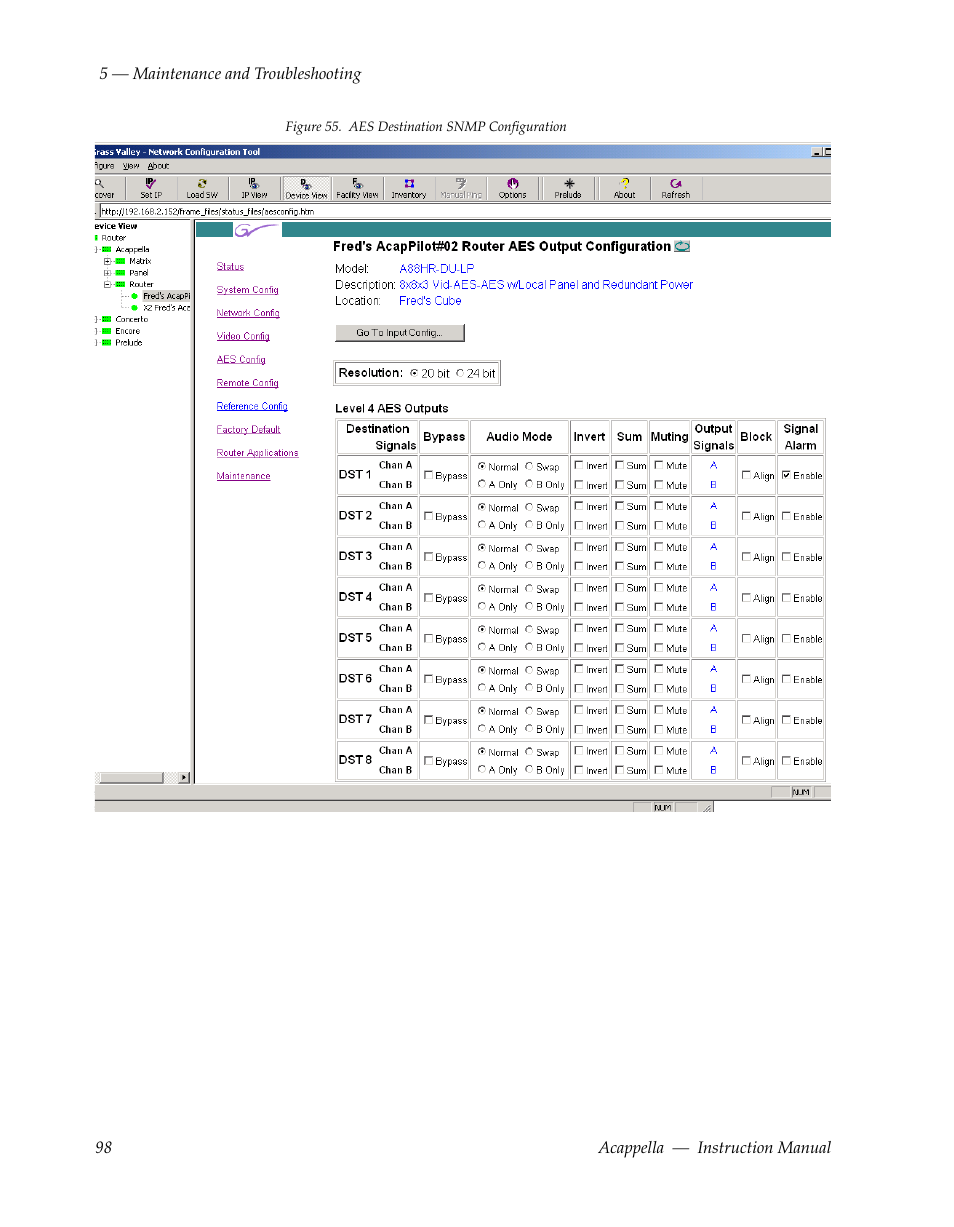
Task: Expand the Panel node
Action: pos(108,272)
